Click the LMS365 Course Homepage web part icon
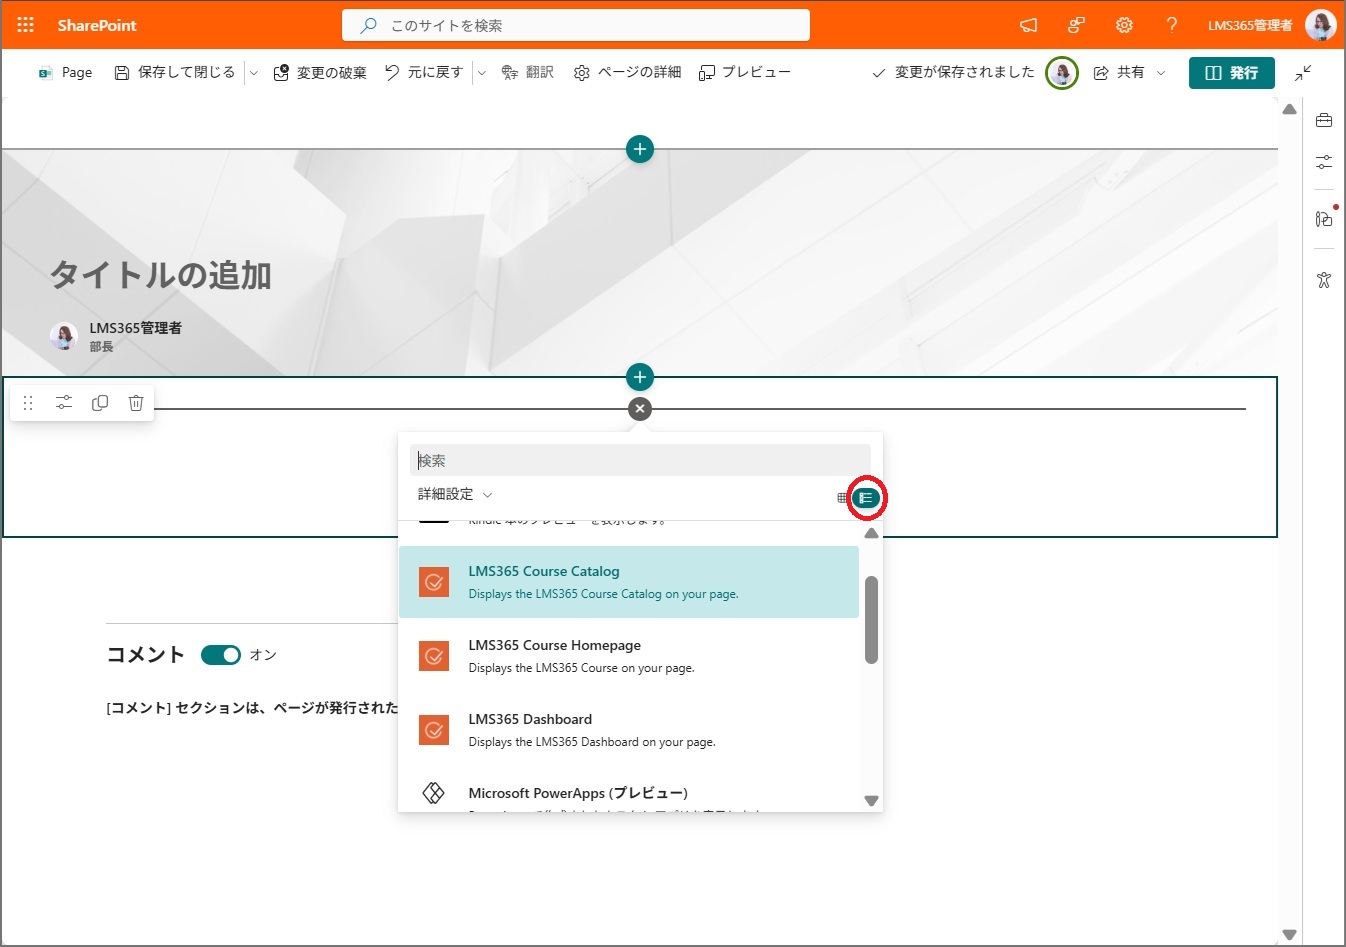The image size is (1346, 947). 434,656
